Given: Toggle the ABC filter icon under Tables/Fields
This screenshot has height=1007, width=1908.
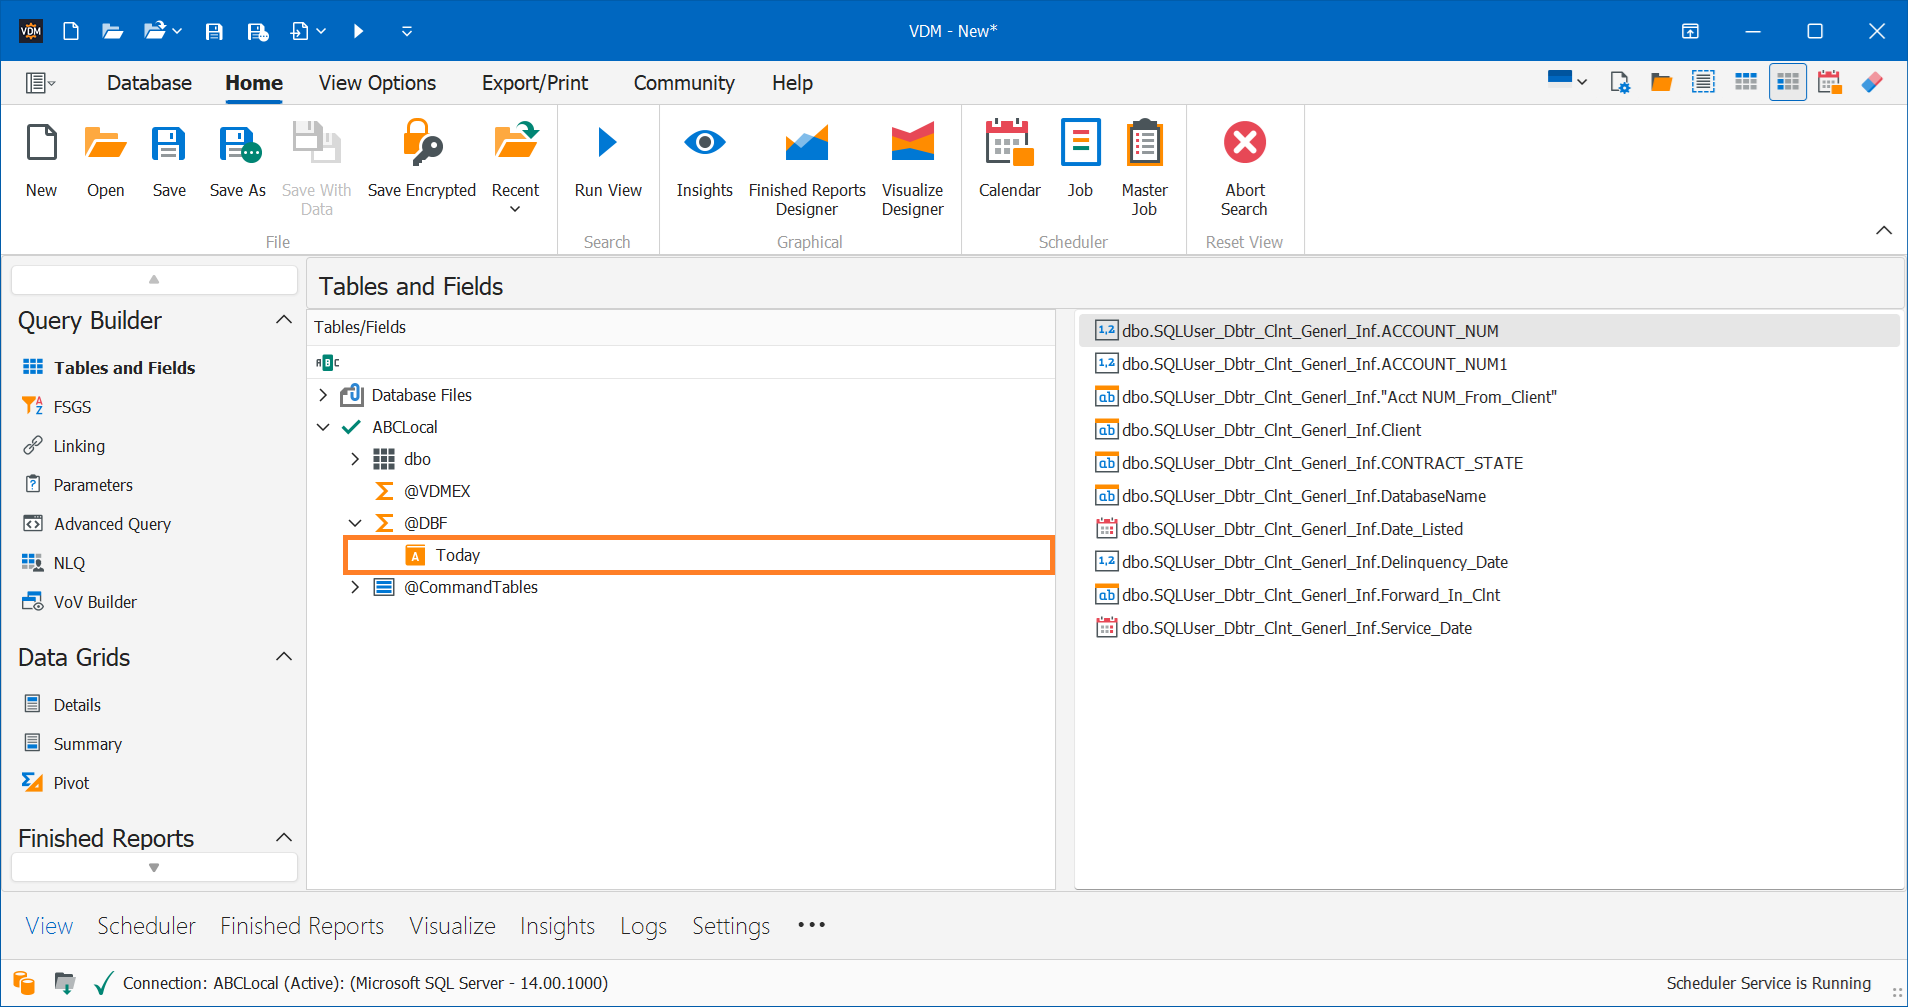Looking at the screenshot, I should (x=327, y=362).
